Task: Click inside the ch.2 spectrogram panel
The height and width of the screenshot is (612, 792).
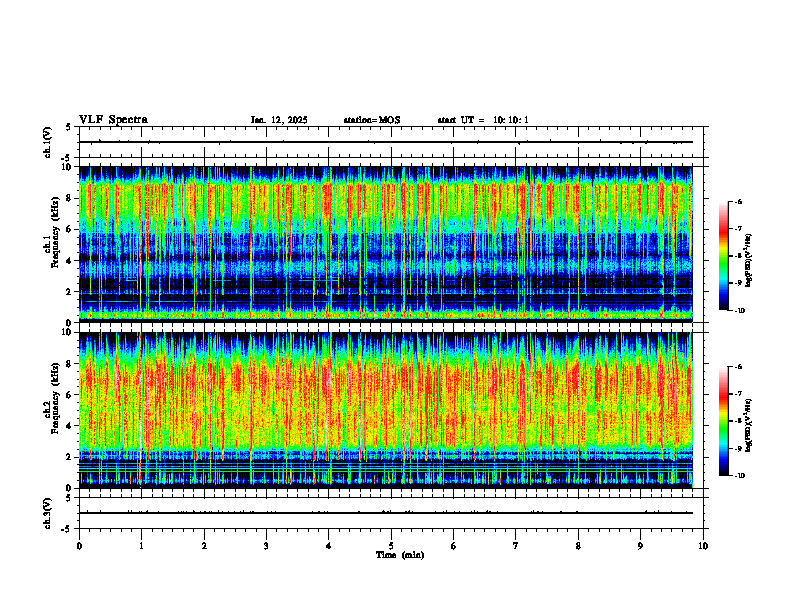Action: tap(386, 410)
